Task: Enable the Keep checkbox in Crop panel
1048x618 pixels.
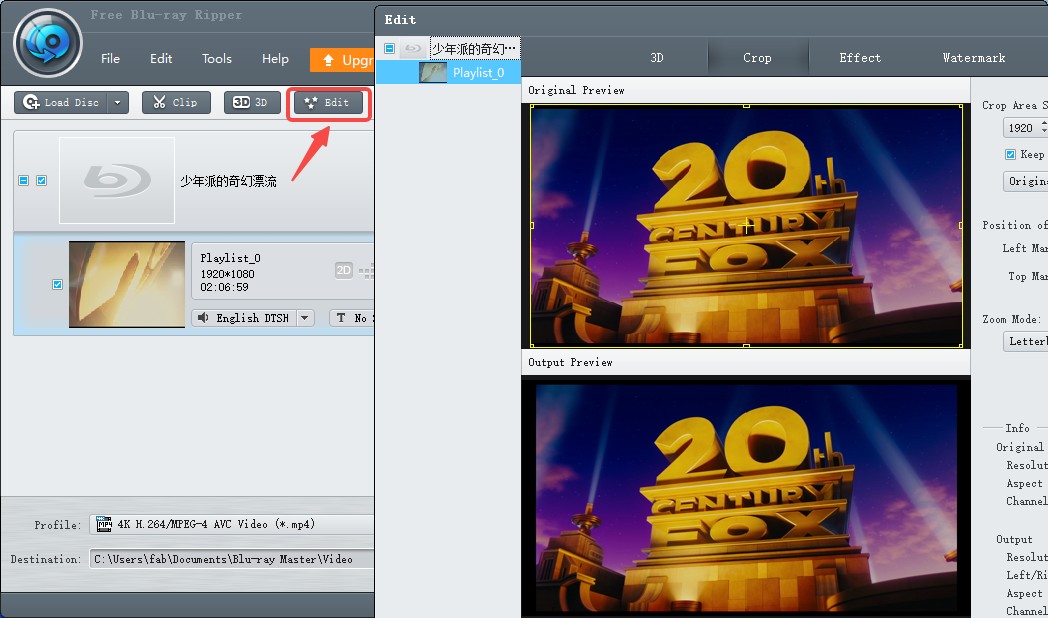Action: tap(1010, 154)
